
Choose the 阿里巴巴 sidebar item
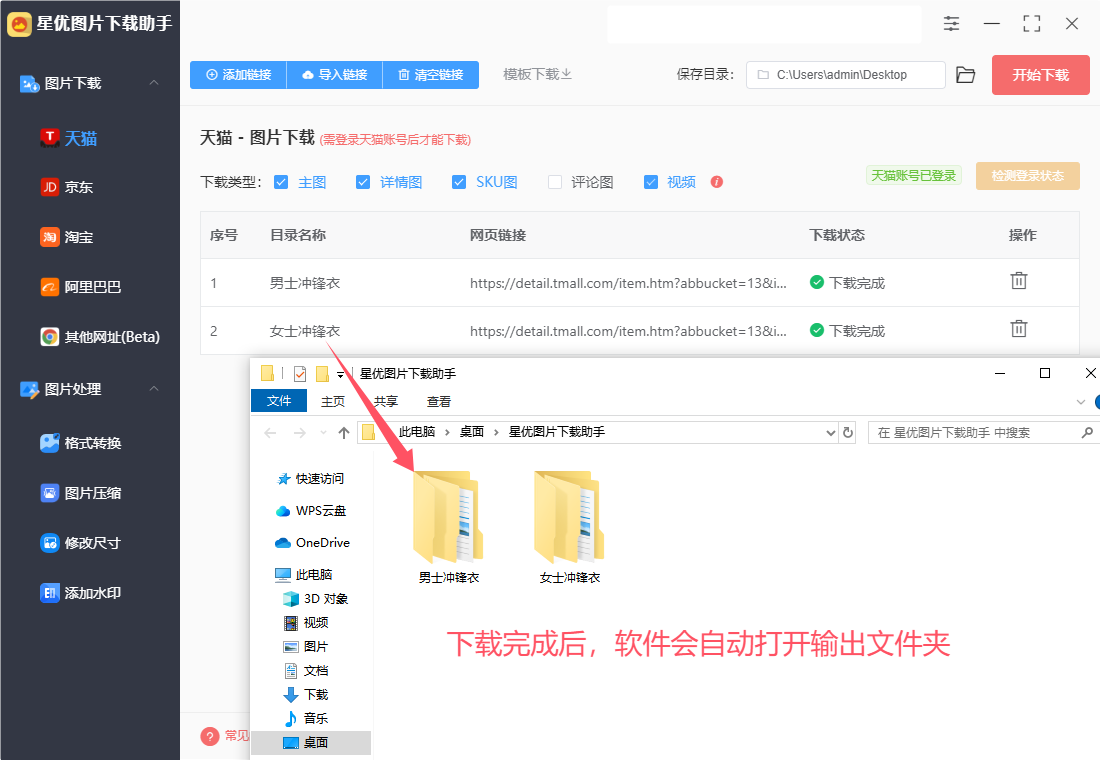click(x=81, y=287)
